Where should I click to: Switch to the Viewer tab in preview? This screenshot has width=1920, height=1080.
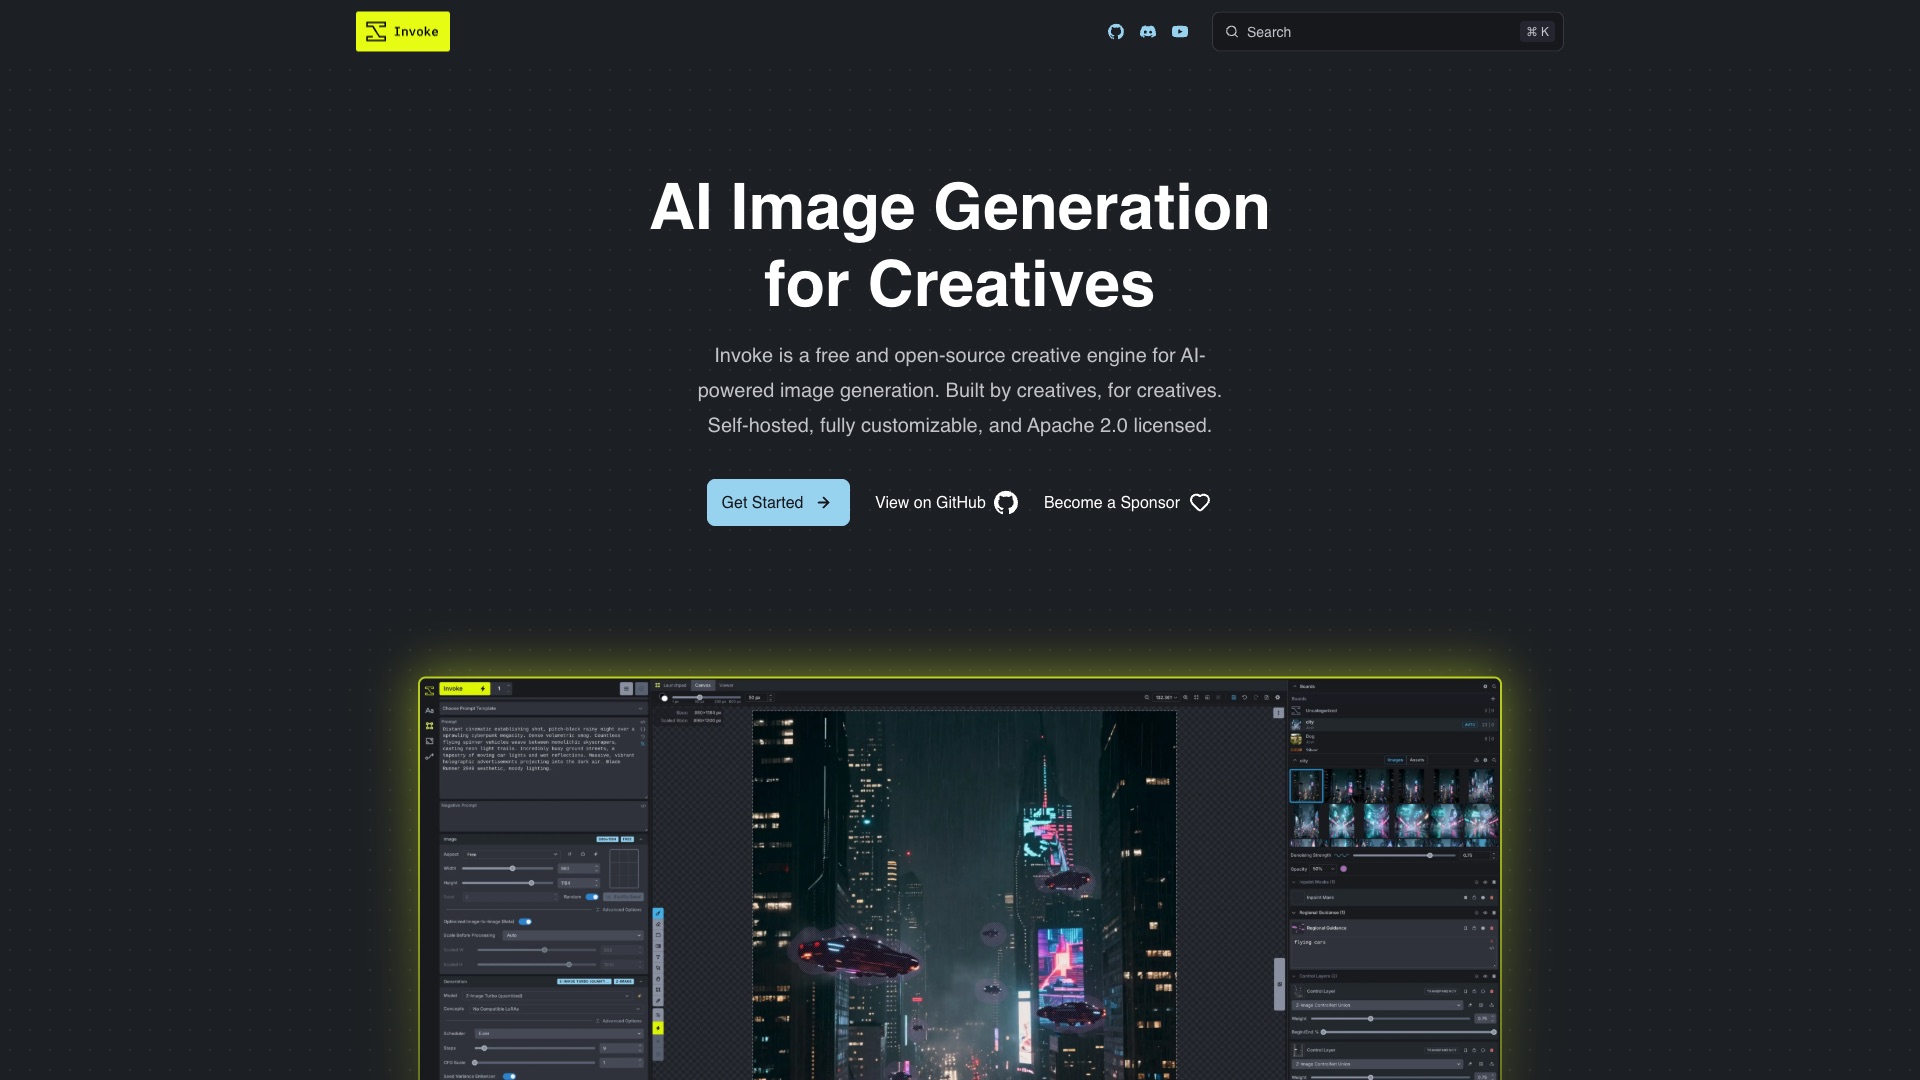[x=727, y=686]
